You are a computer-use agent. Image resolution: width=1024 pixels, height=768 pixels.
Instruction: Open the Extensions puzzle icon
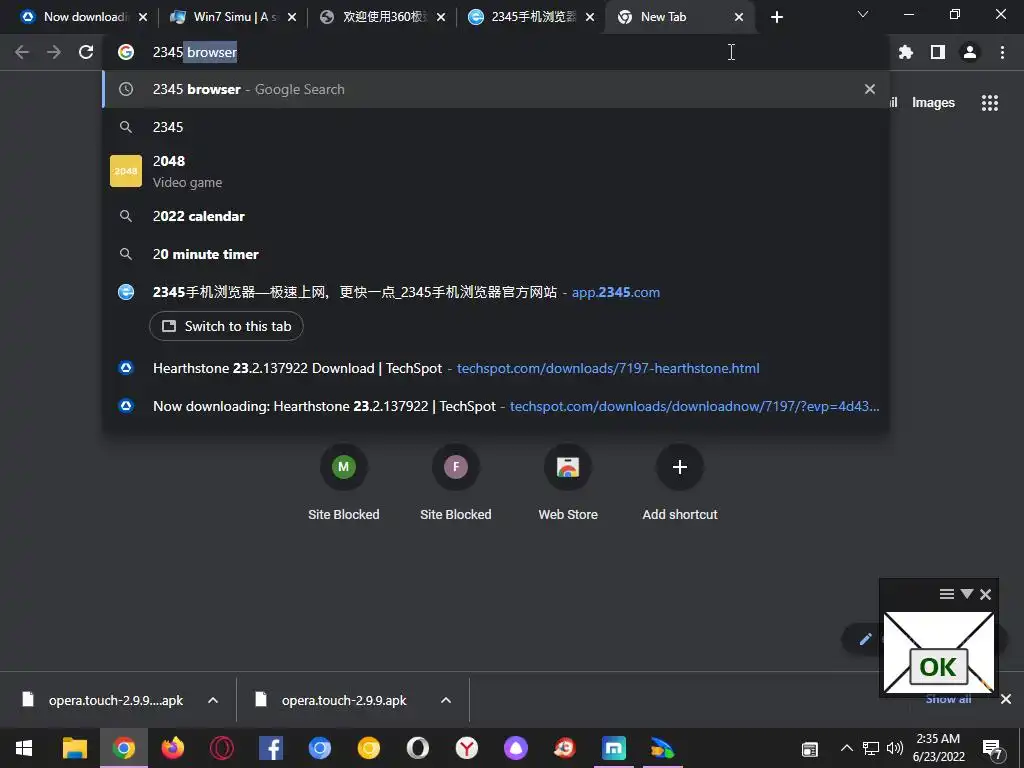point(905,52)
